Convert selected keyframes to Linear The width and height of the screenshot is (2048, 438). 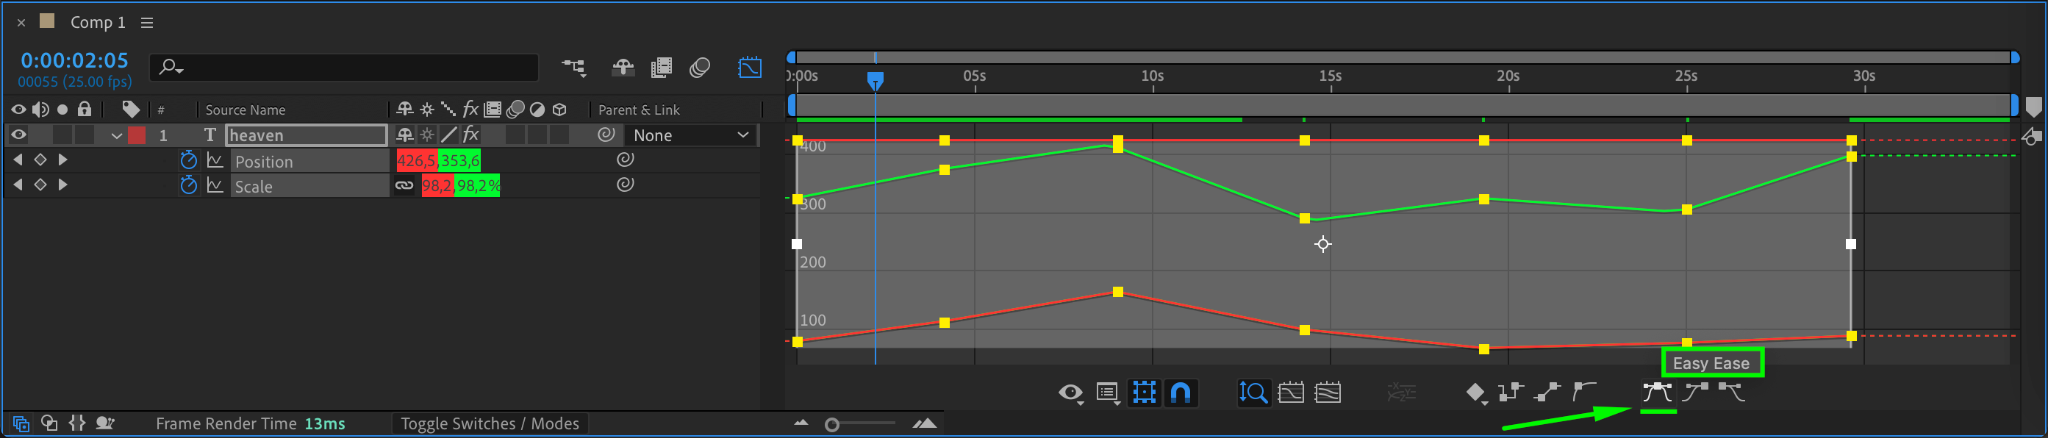click(x=1547, y=393)
